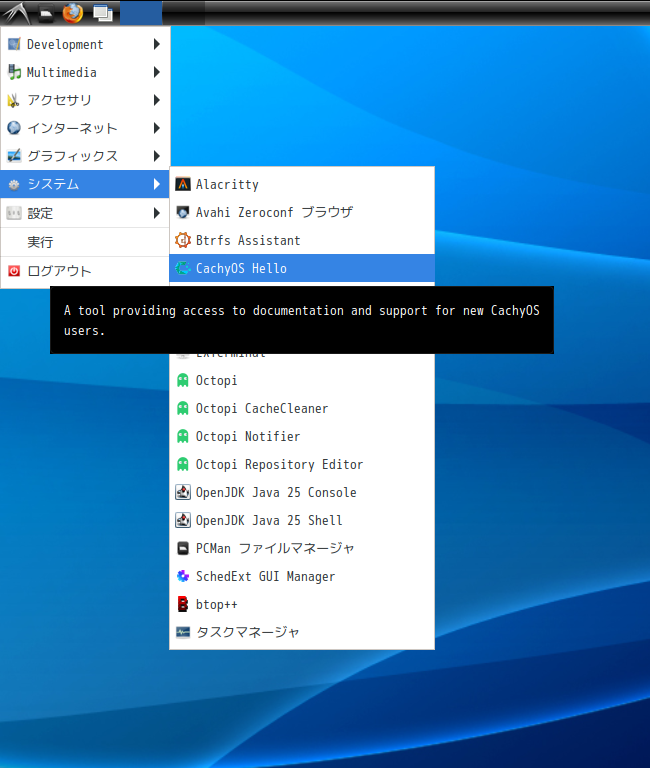Expand the Development submenu arrow
Image resolution: width=650 pixels, height=768 pixels.
point(157,44)
